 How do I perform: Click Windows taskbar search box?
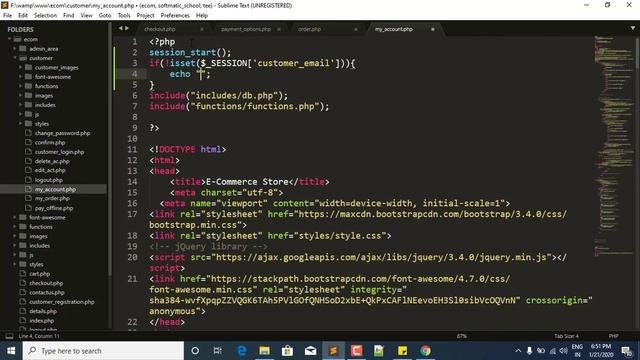click(103, 351)
